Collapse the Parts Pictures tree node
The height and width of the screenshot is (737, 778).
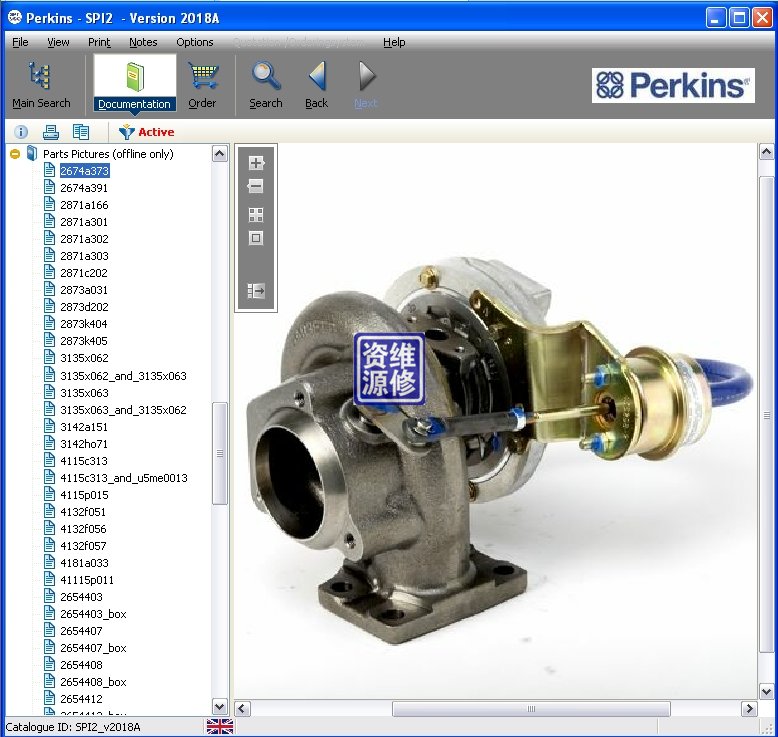click(15, 154)
